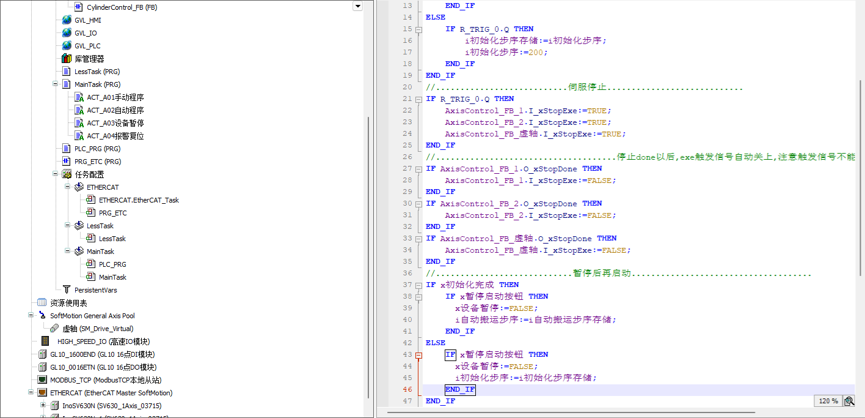865x418 pixels.
Task: Expand the InoSV630N (SV630_1Axis_03715) node
Action: pyautogui.click(x=43, y=405)
